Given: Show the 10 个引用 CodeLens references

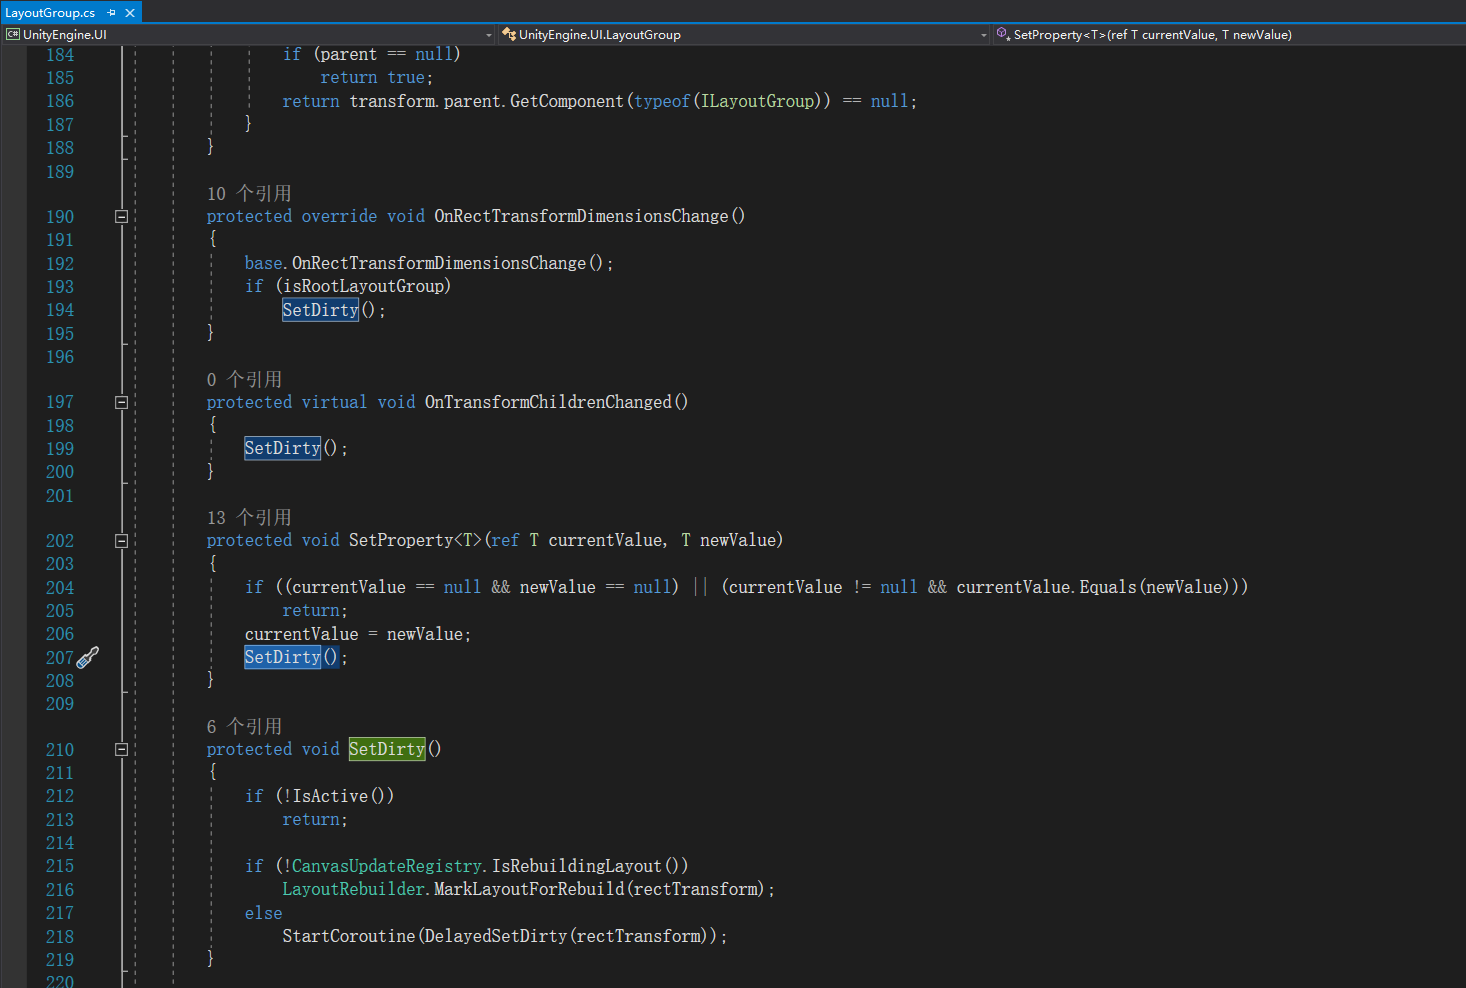Looking at the screenshot, I should click(249, 193).
